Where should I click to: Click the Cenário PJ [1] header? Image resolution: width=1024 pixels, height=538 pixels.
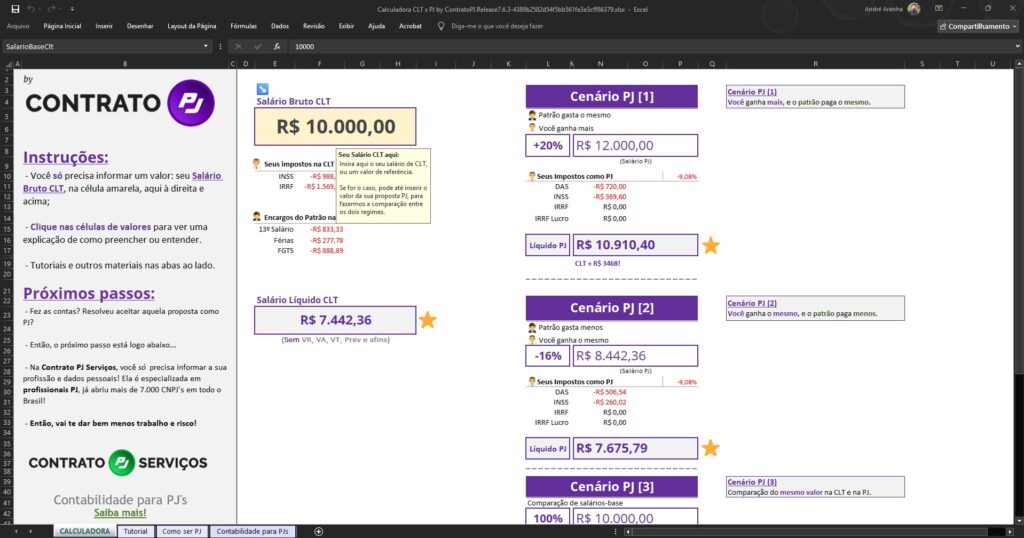[611, 97]
